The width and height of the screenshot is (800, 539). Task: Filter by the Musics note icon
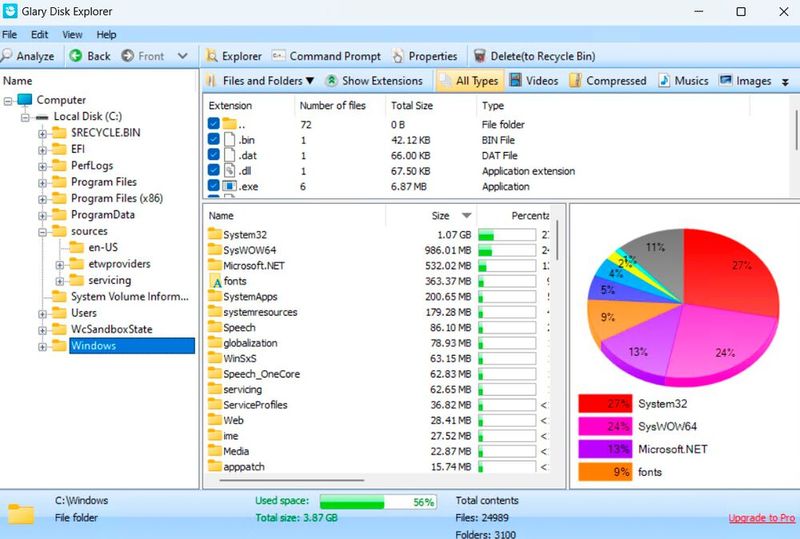pyautogui.click(x=664, y=80)
